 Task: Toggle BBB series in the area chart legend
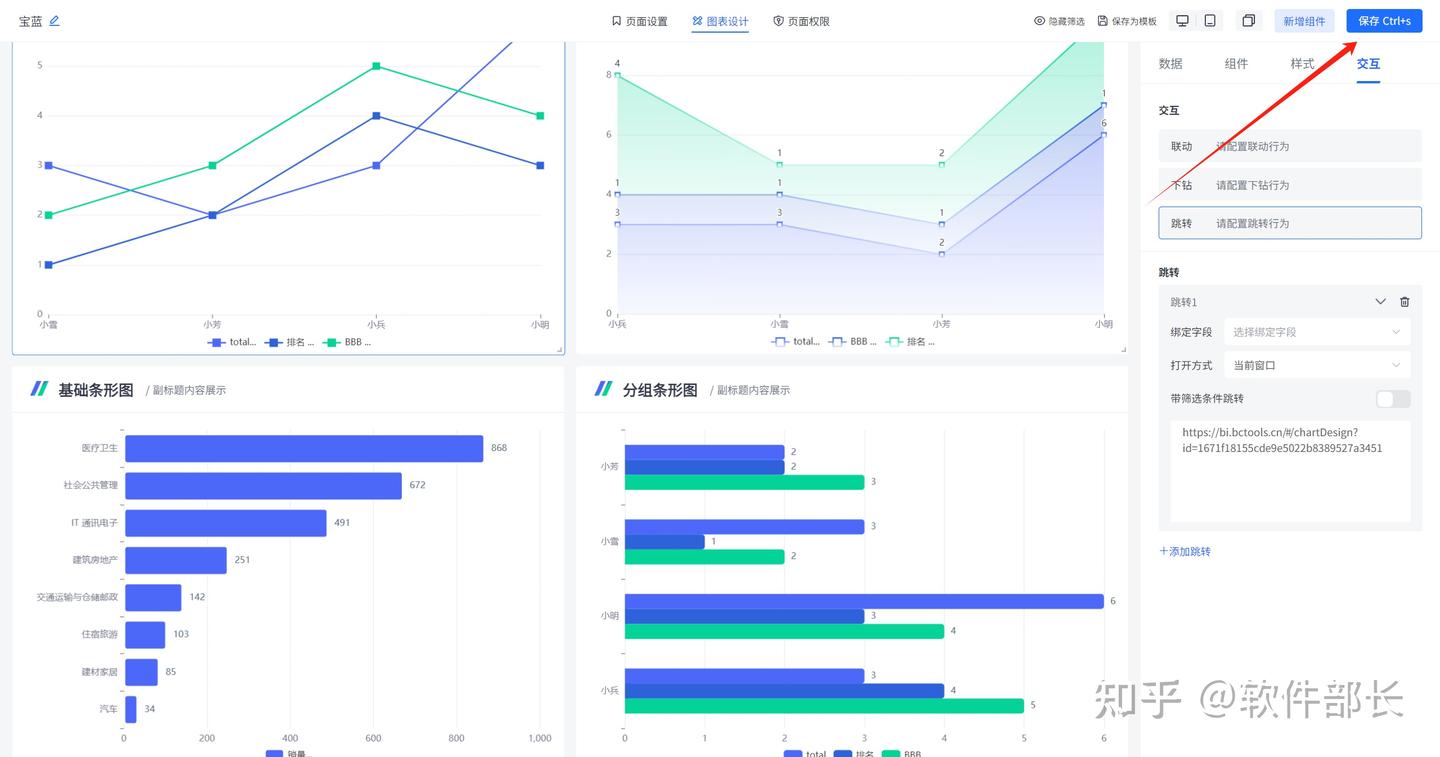tap(854, 342)
